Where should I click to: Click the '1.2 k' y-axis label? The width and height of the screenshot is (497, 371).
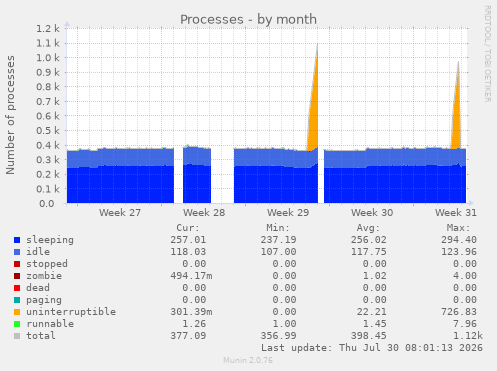click(x=48, y=29)
